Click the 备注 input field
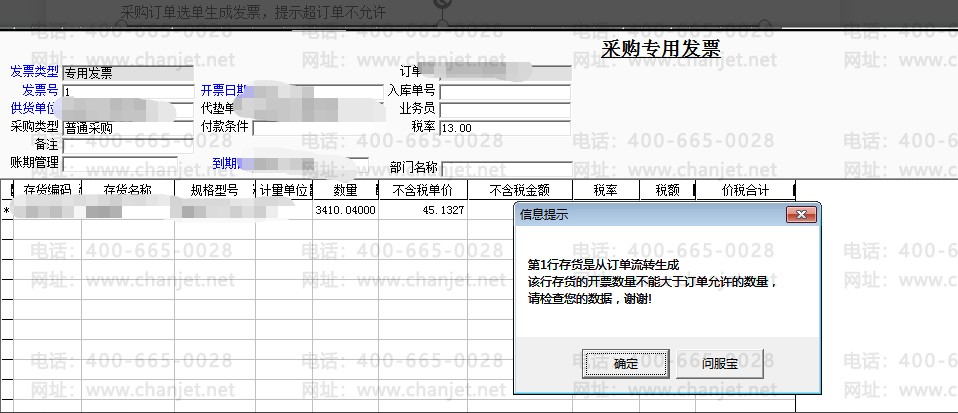This screenshot has width=958, height=413. [128, 146]
